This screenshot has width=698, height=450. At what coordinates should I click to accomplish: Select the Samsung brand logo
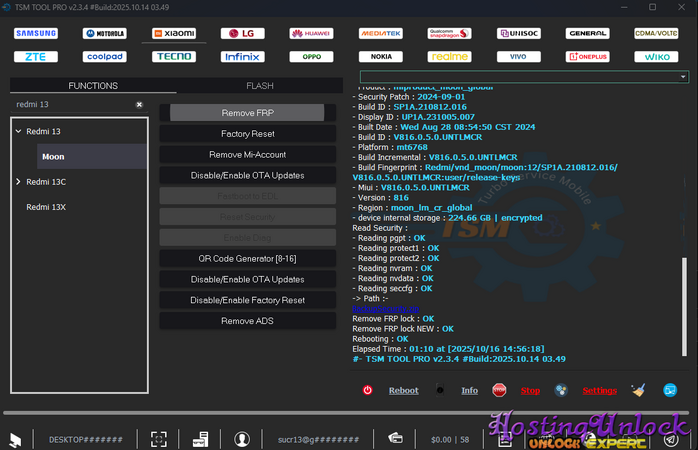coord(36,33)
